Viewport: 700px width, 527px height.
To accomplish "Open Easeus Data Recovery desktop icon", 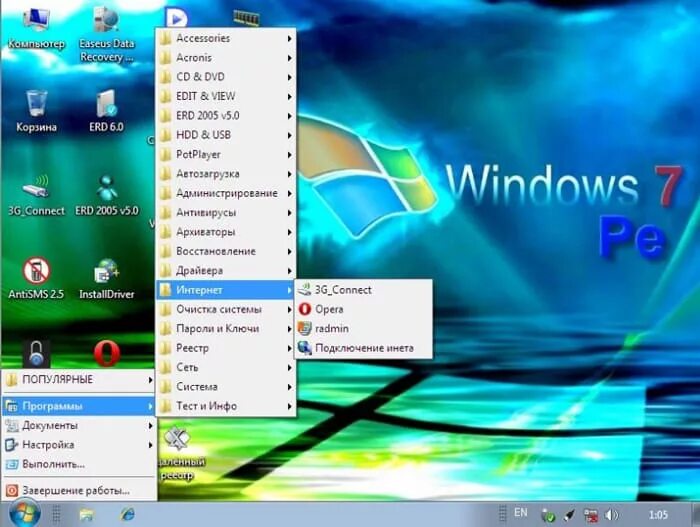I will [x=106, y=35].
